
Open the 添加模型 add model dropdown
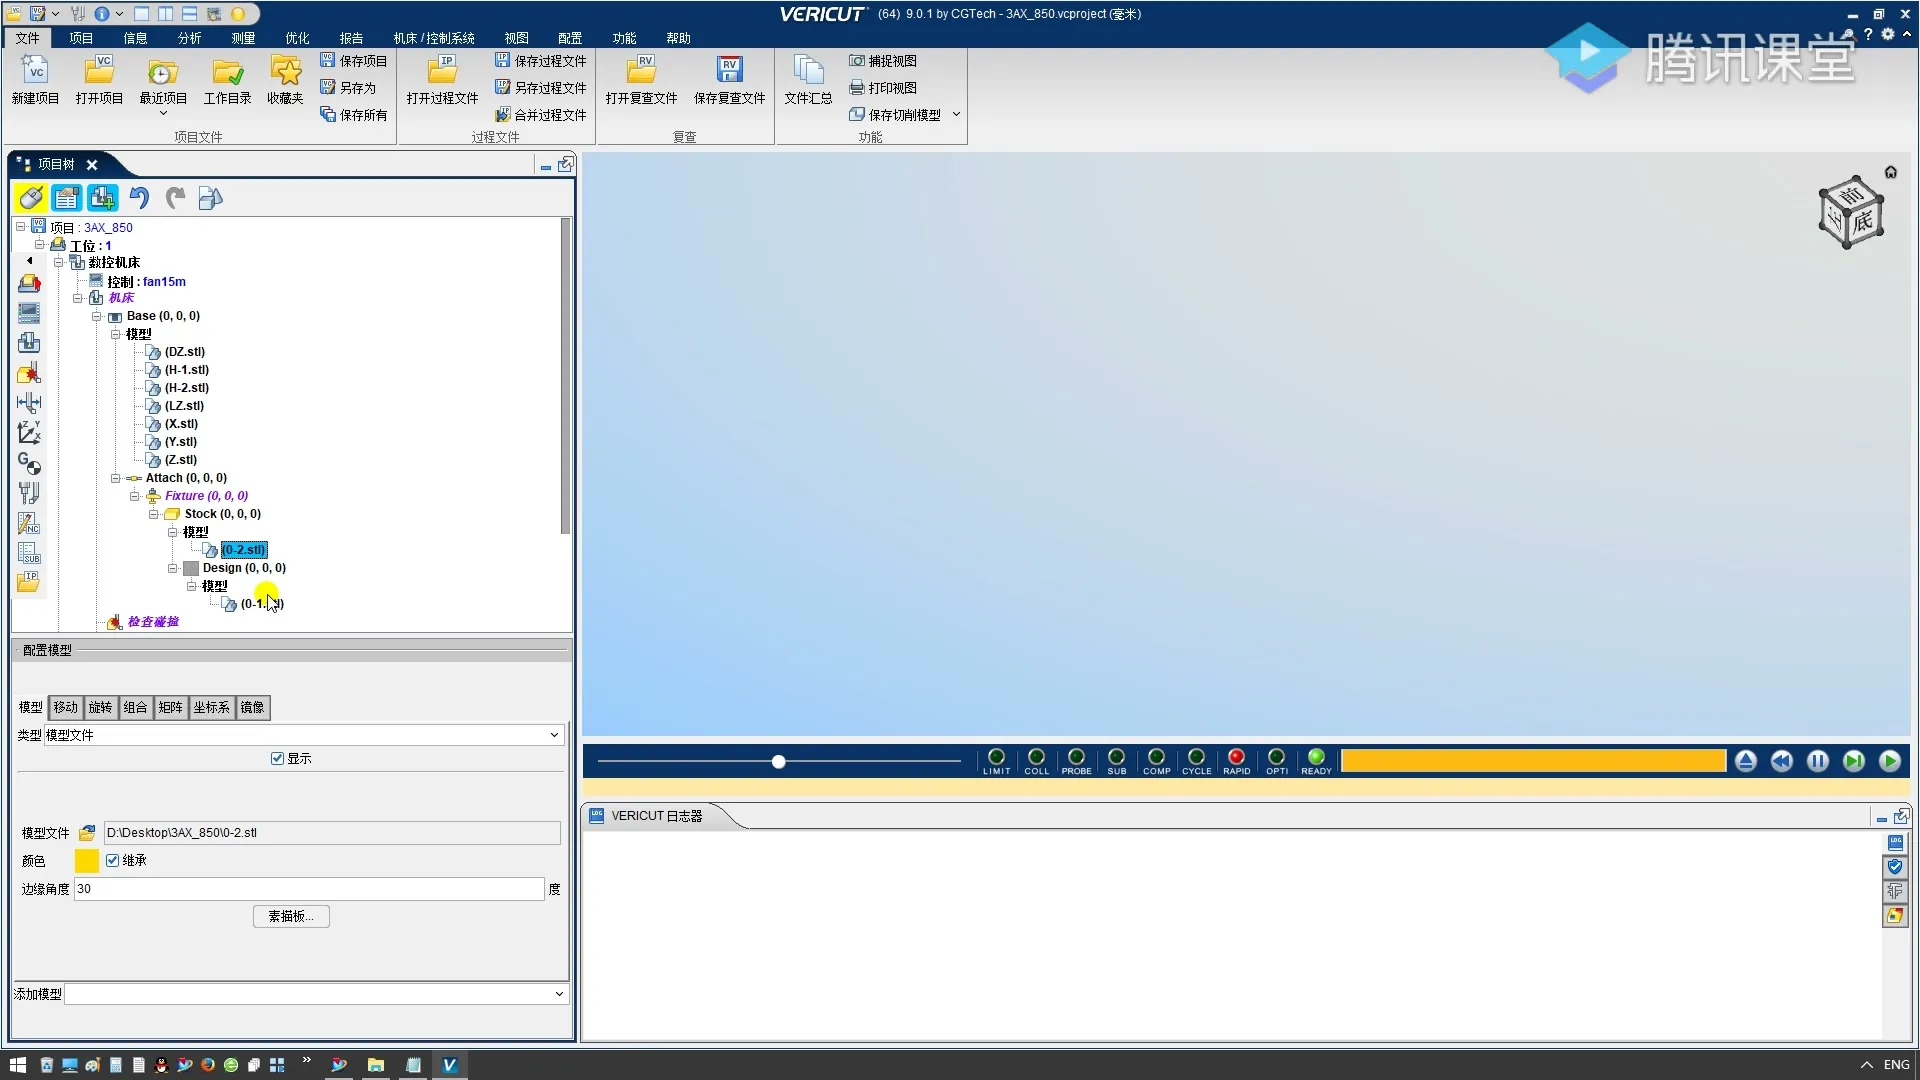[x=558, y=994]
